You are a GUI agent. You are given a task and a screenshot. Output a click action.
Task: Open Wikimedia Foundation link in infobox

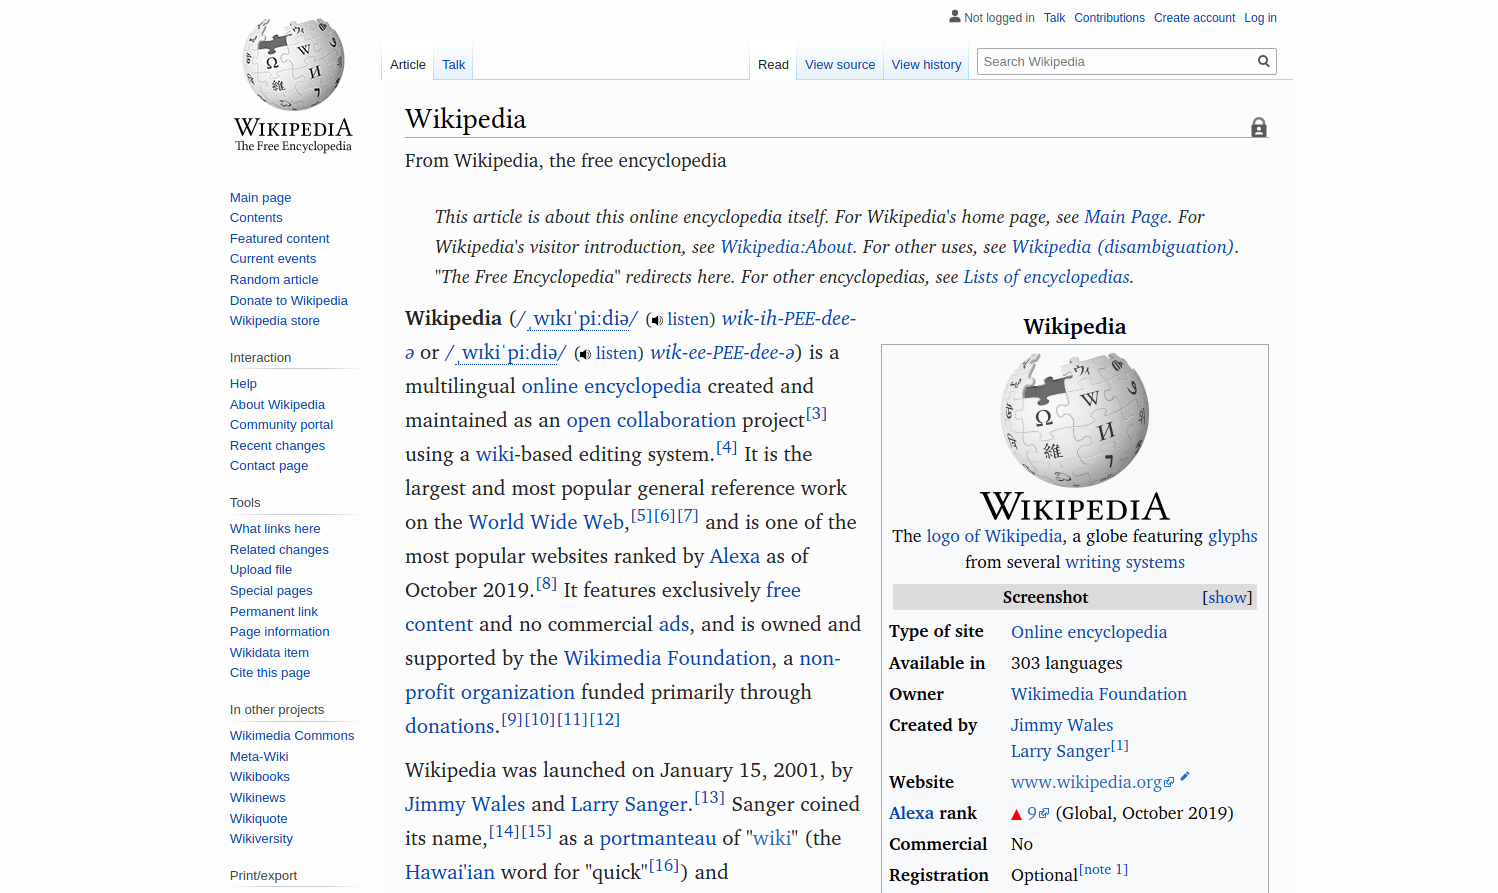point(1098,694)
